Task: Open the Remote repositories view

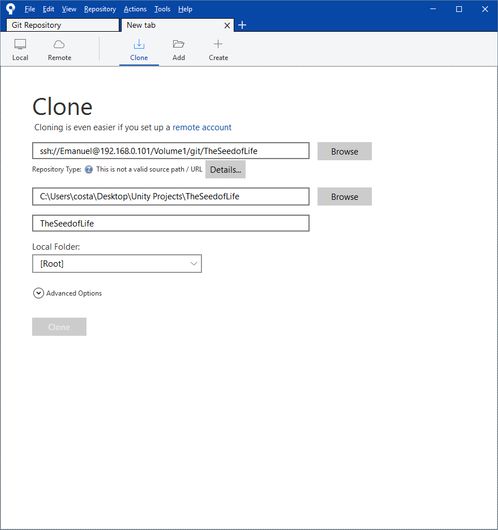Action: tap(59, 50)
